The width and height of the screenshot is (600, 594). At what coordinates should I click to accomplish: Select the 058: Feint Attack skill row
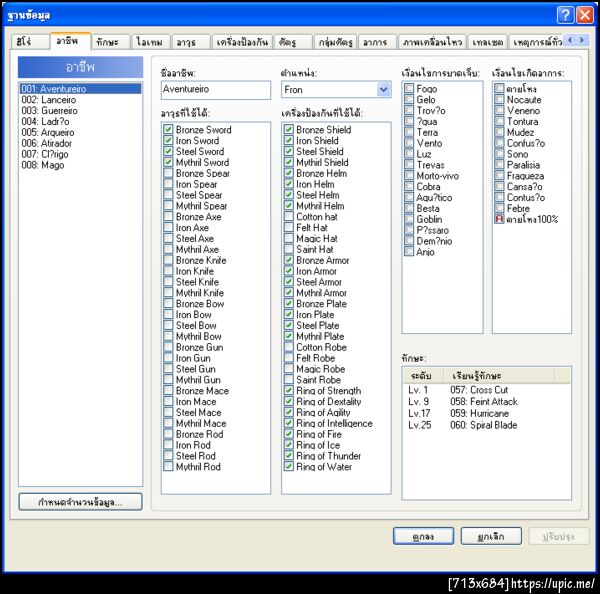tap(485, 401)
